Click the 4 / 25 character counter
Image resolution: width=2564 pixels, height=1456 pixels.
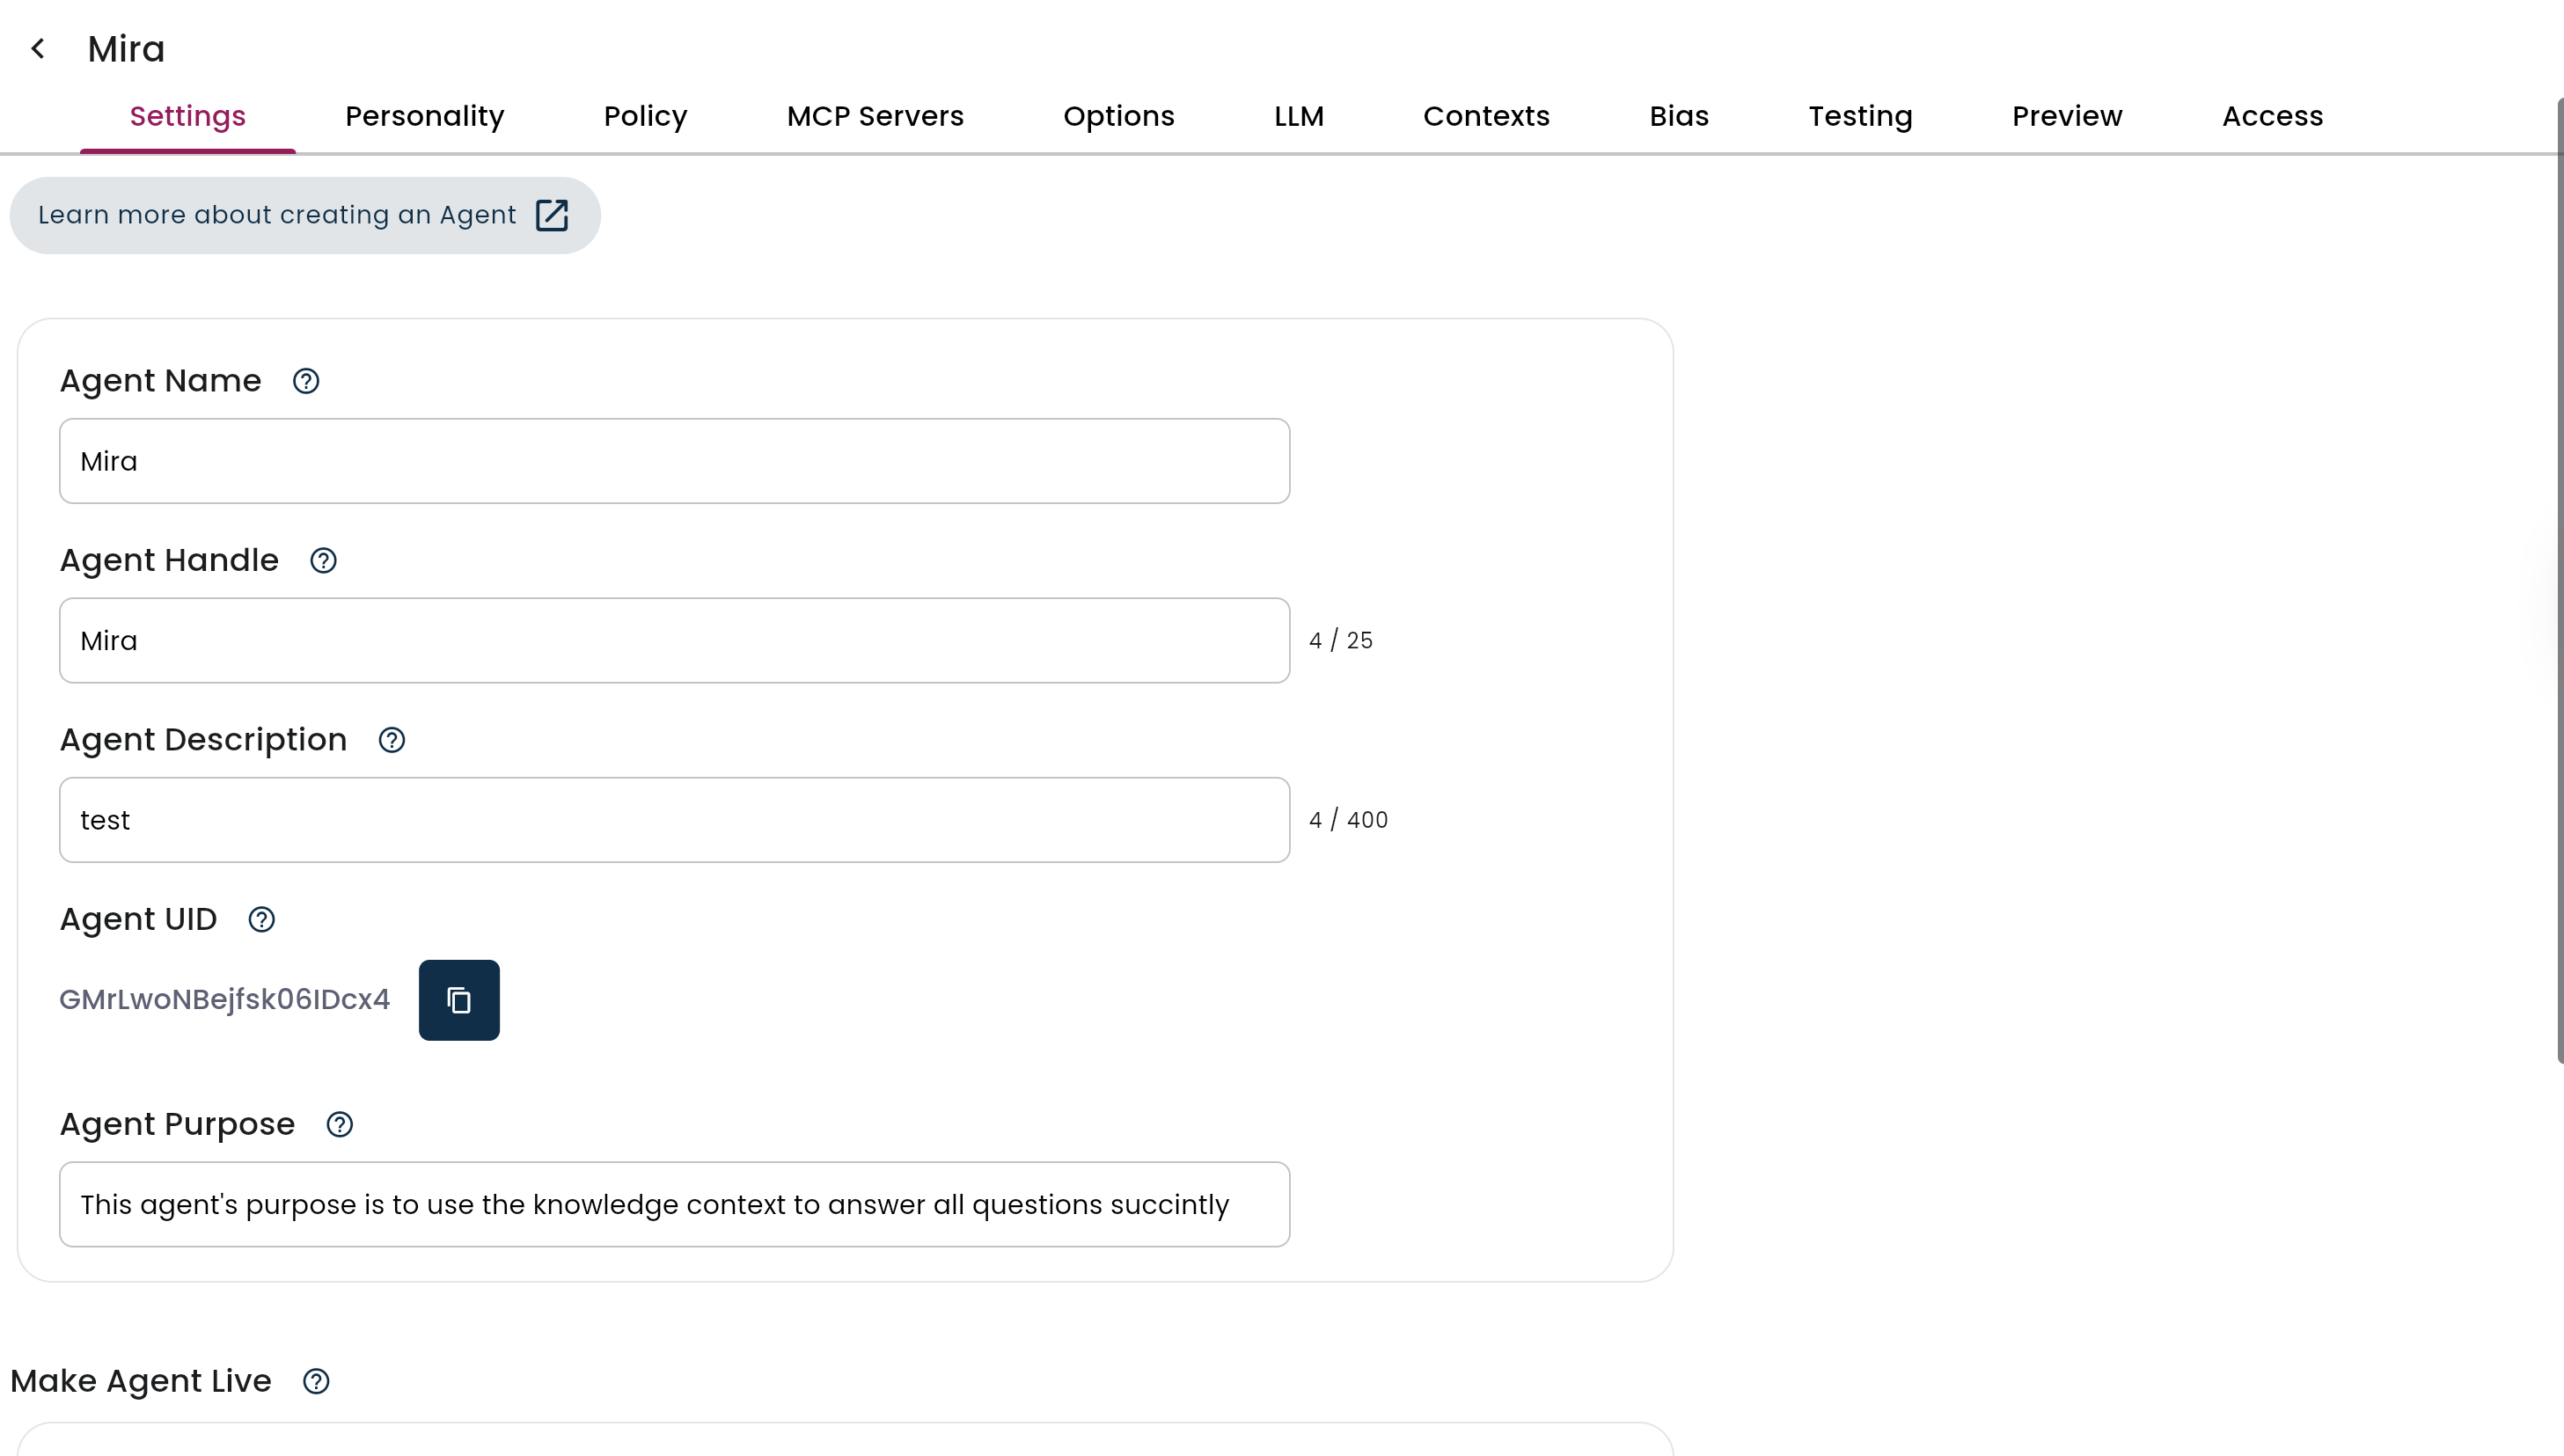tap(1341, 641)
